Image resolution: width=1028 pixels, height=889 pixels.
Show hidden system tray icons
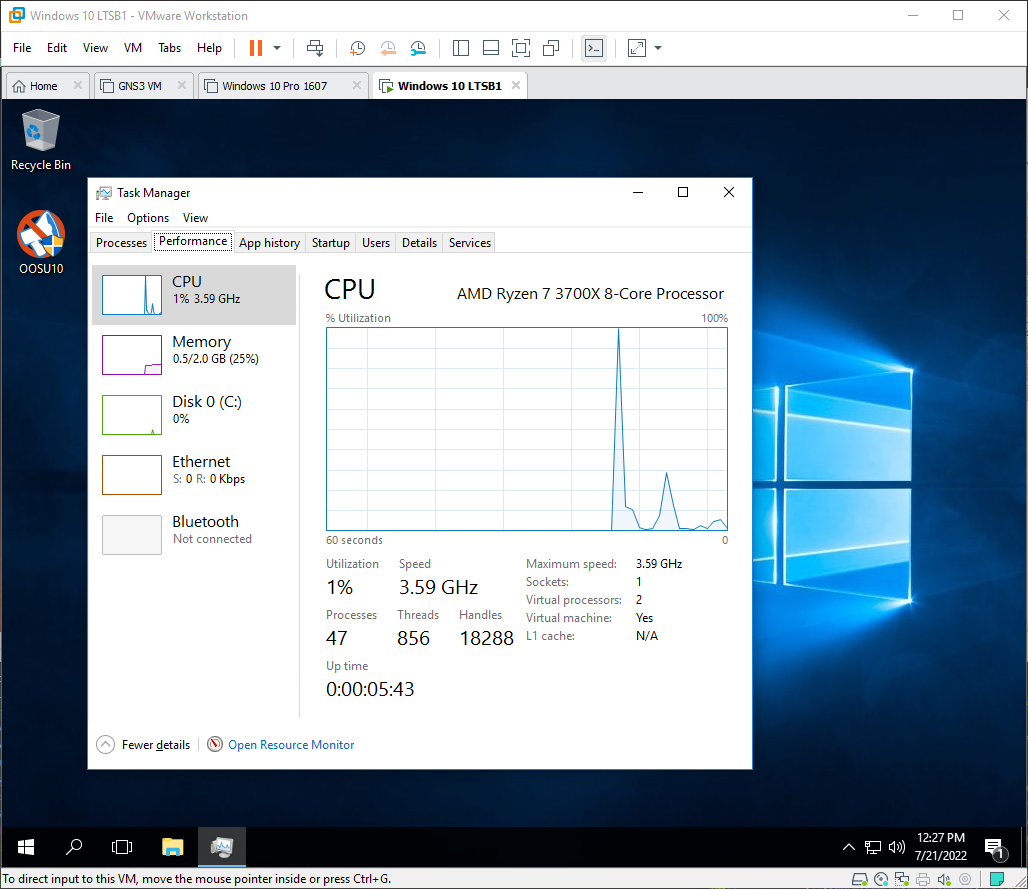coord(848,847)
